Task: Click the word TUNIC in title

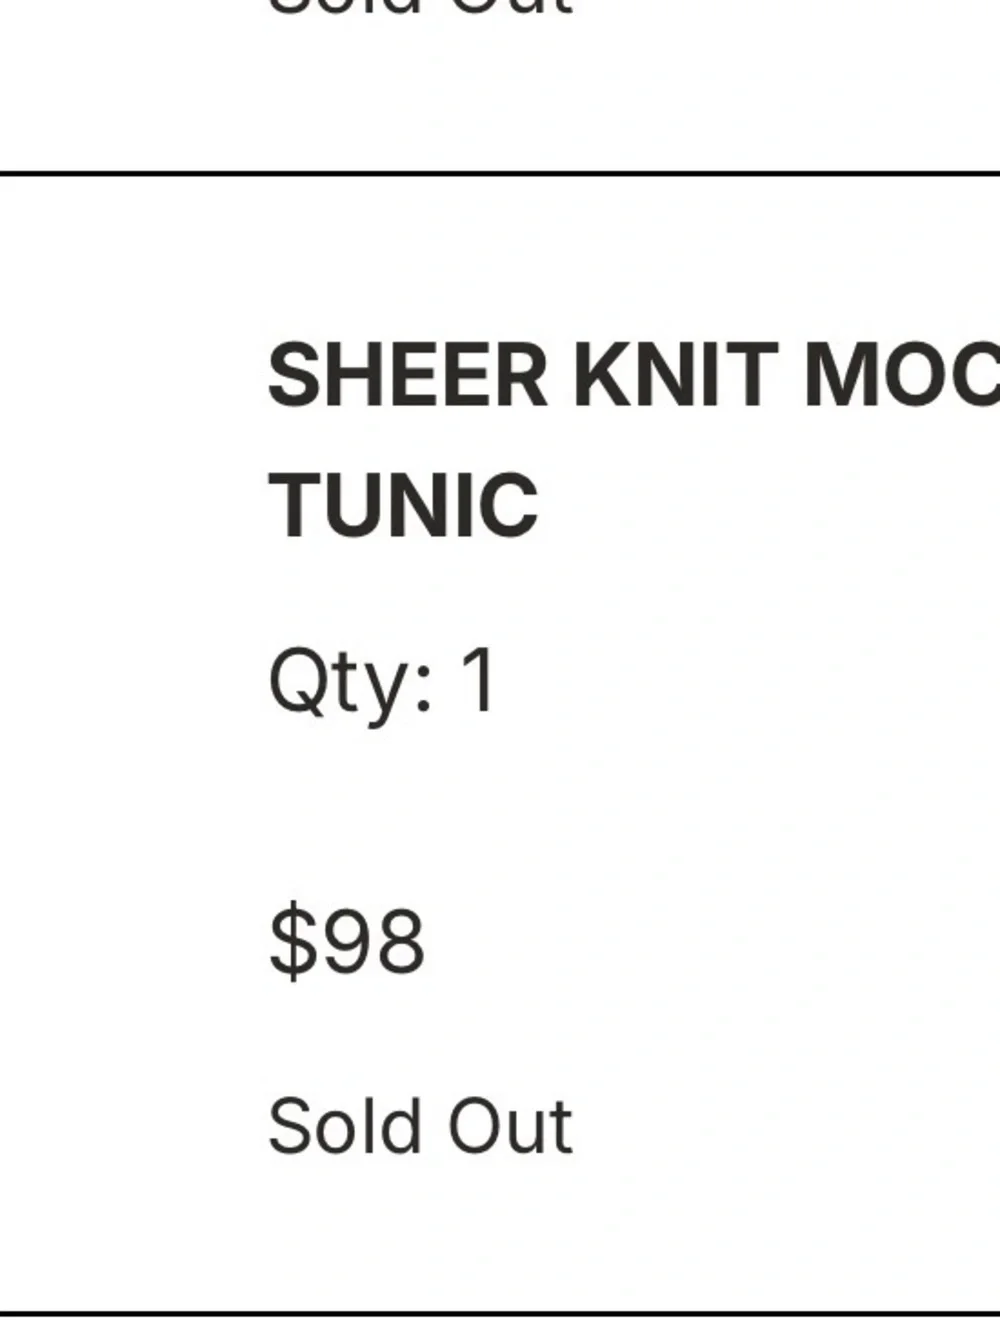Action: 404,505
